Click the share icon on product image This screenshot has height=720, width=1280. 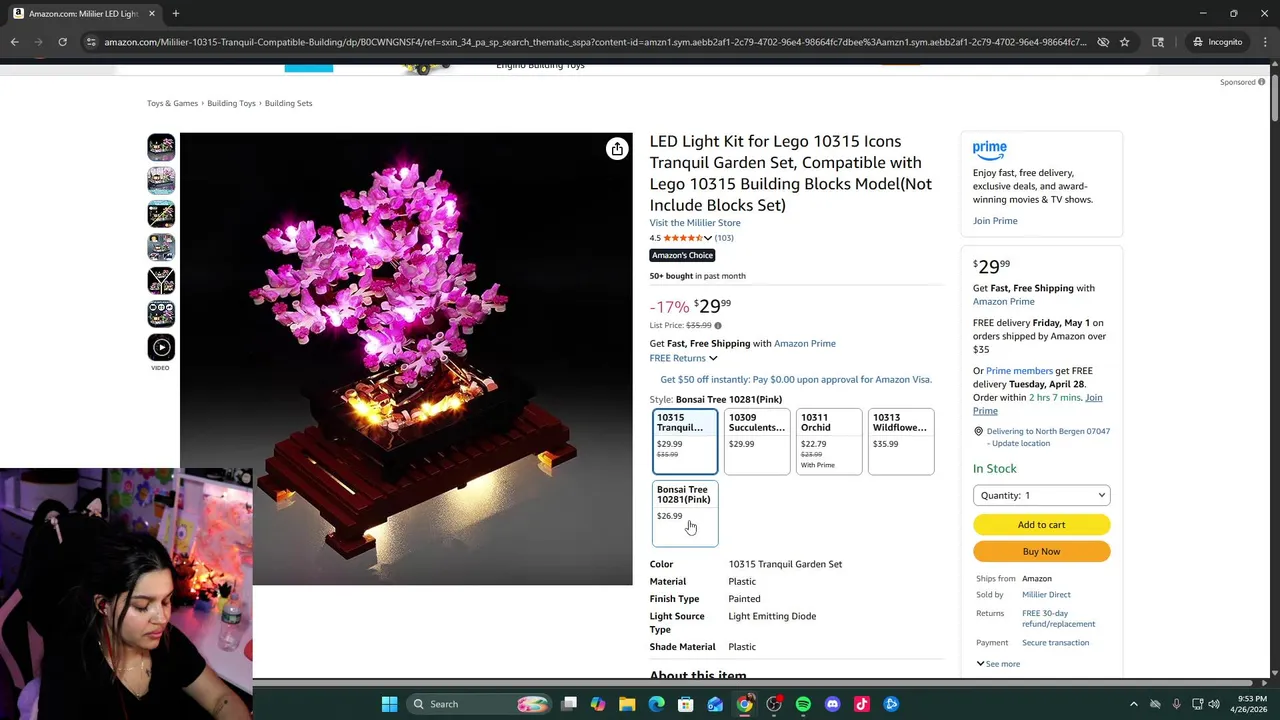pyautogui.click(x=617, y=149)
